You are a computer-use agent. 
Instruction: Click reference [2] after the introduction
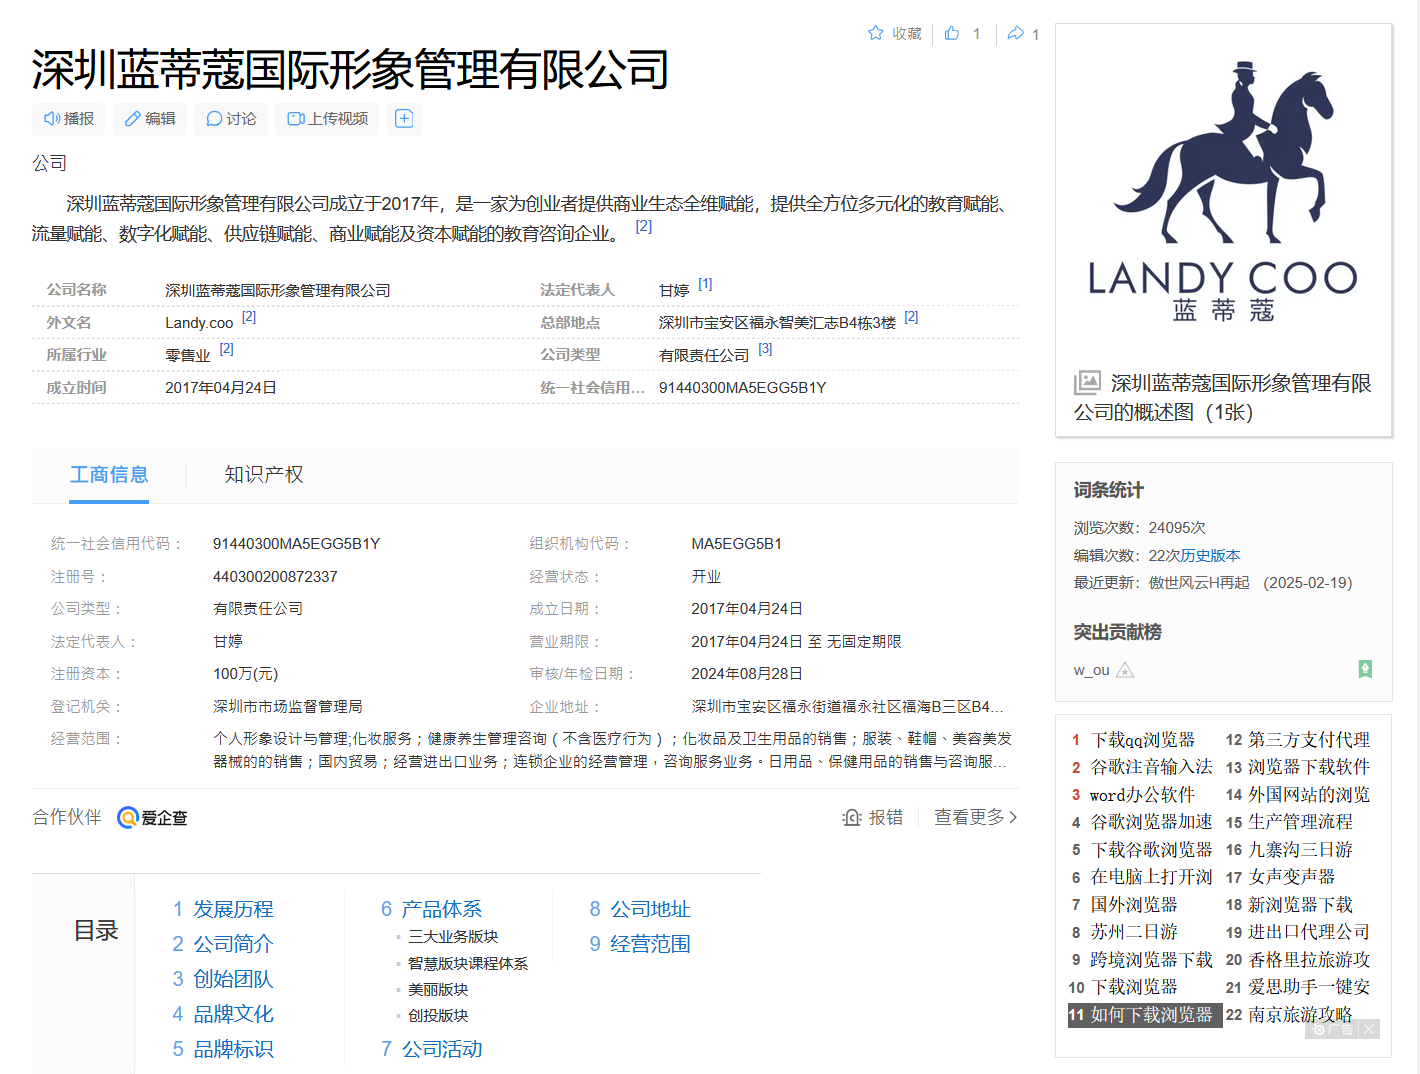[x=644, y=227]
